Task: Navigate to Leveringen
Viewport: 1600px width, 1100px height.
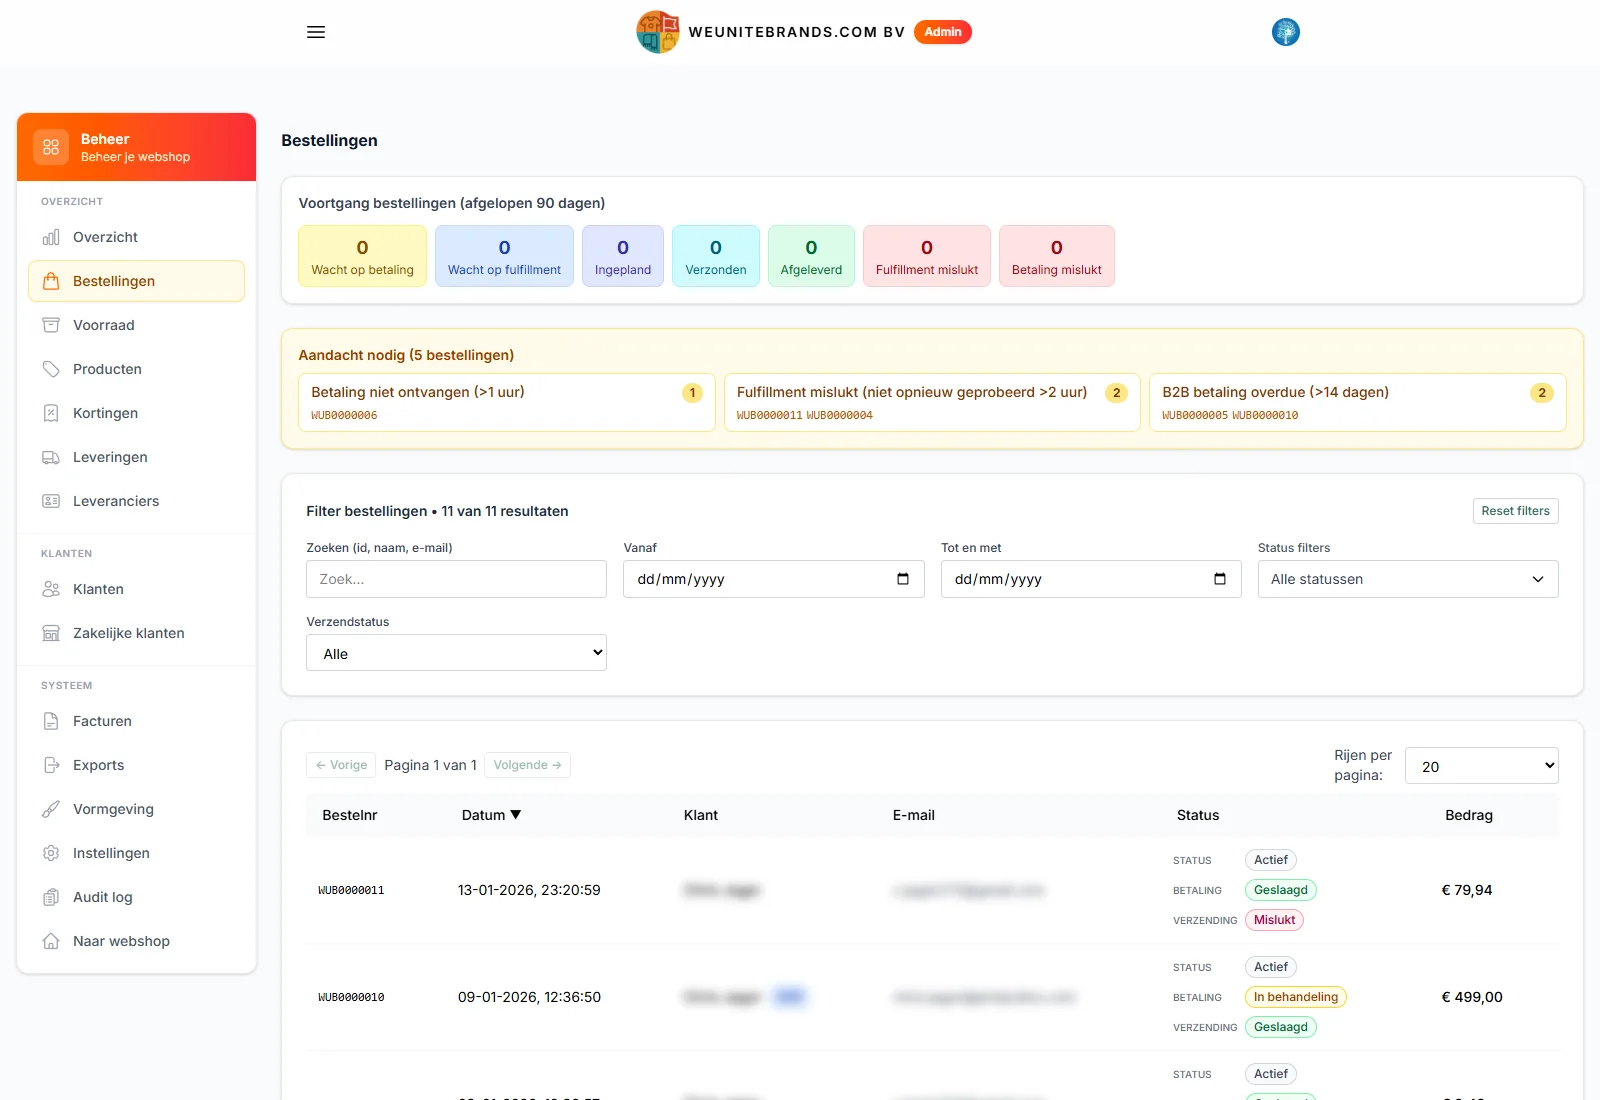Action: 136,457
